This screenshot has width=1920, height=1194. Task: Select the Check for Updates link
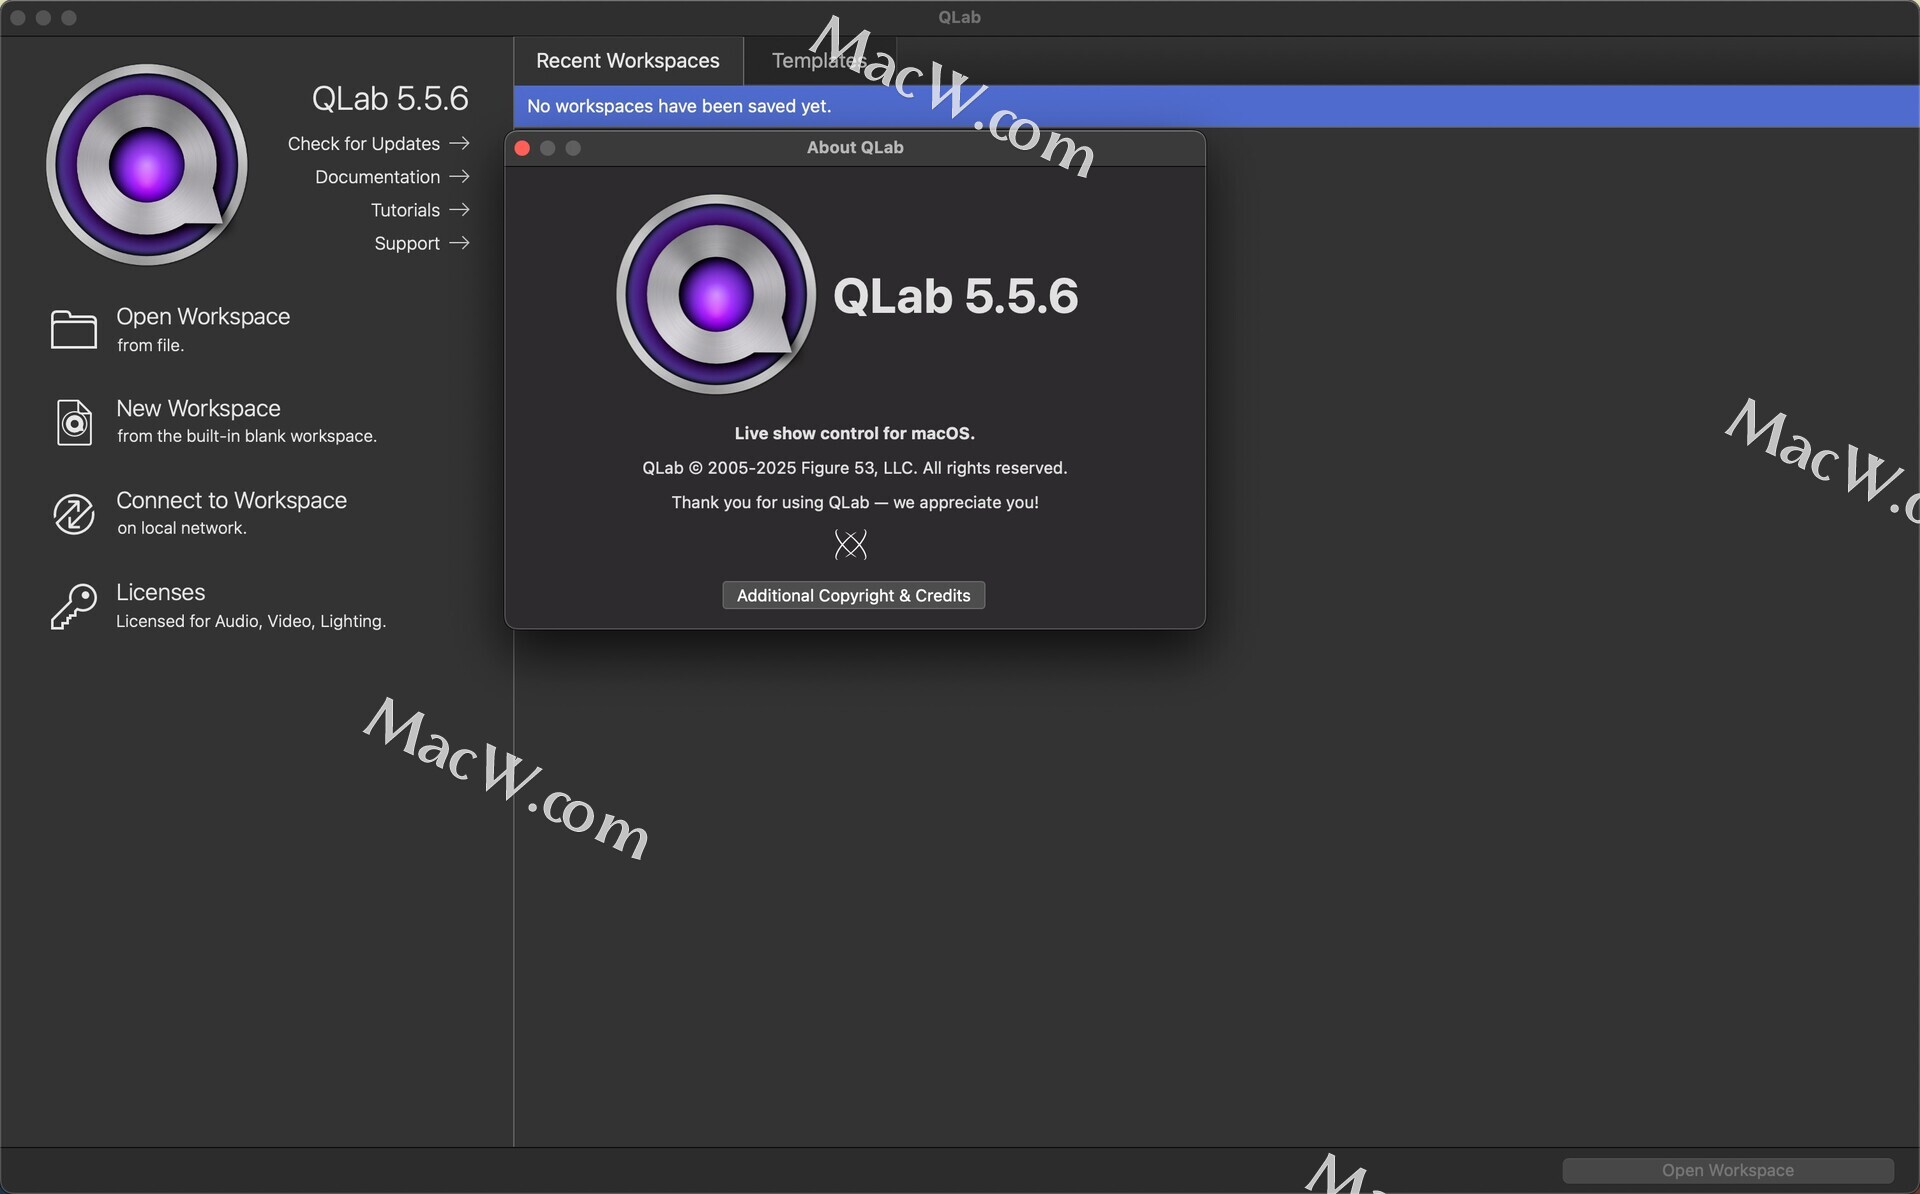tap(363, 144)
